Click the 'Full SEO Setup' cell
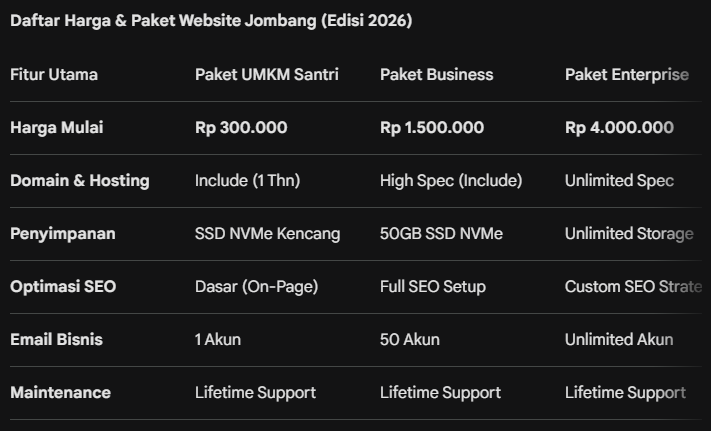Viewport: 711px width, 431px height. [433, 286]
